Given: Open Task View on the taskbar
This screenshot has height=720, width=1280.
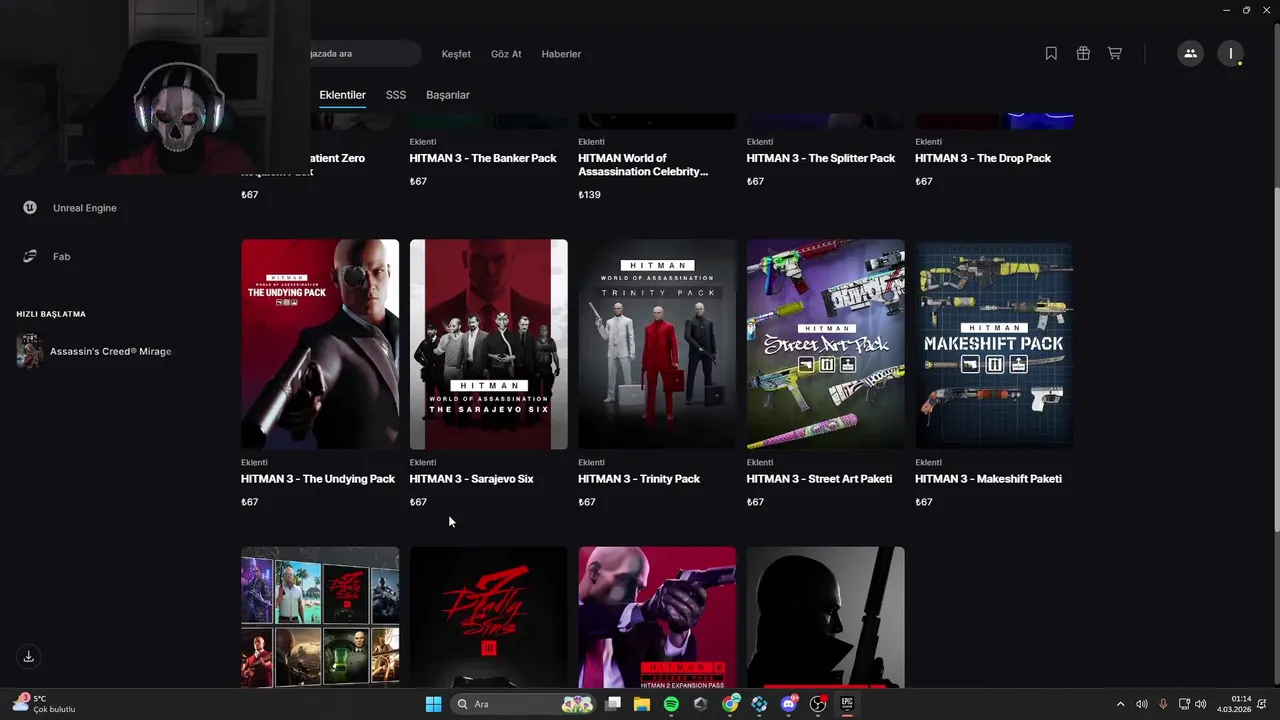Looking at the screenshot, I should (613, 704).
